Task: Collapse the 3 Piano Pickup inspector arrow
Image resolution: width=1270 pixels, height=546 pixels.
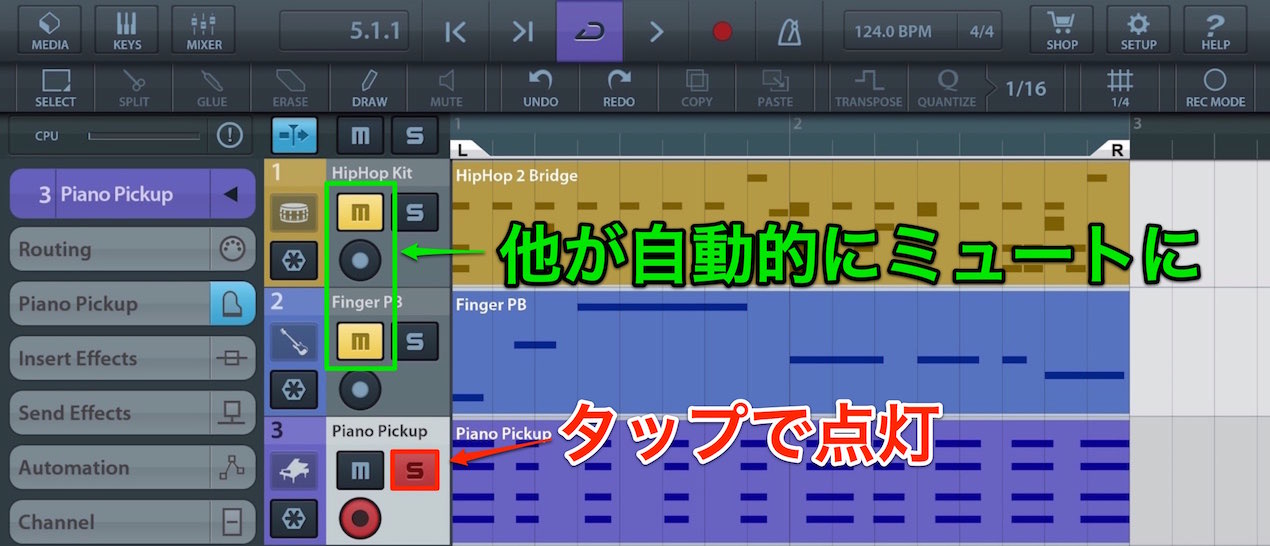Action: (x=232, y=194)
